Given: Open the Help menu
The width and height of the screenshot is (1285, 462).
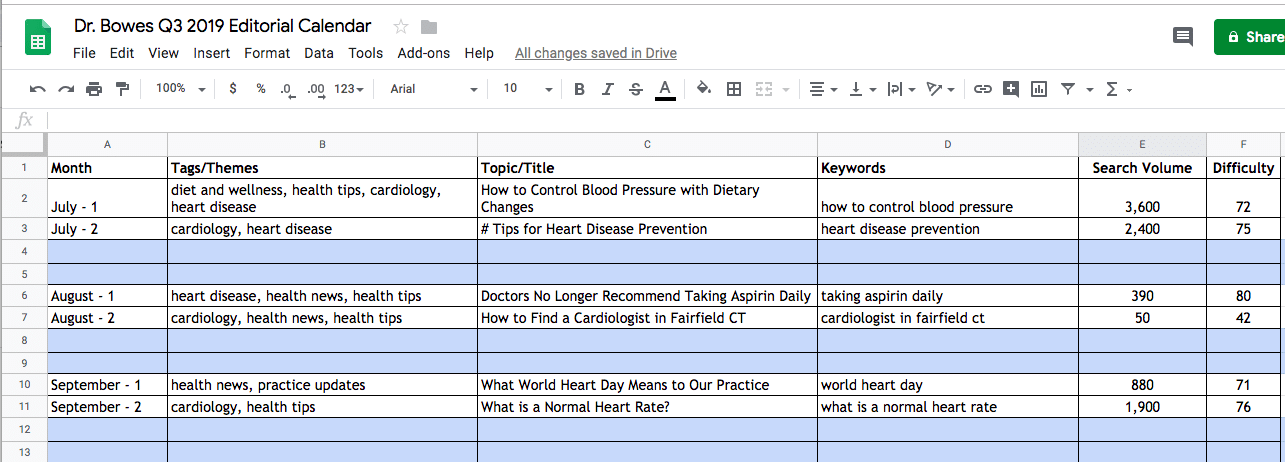Looking at the screenshot, I should pos(479,53).
